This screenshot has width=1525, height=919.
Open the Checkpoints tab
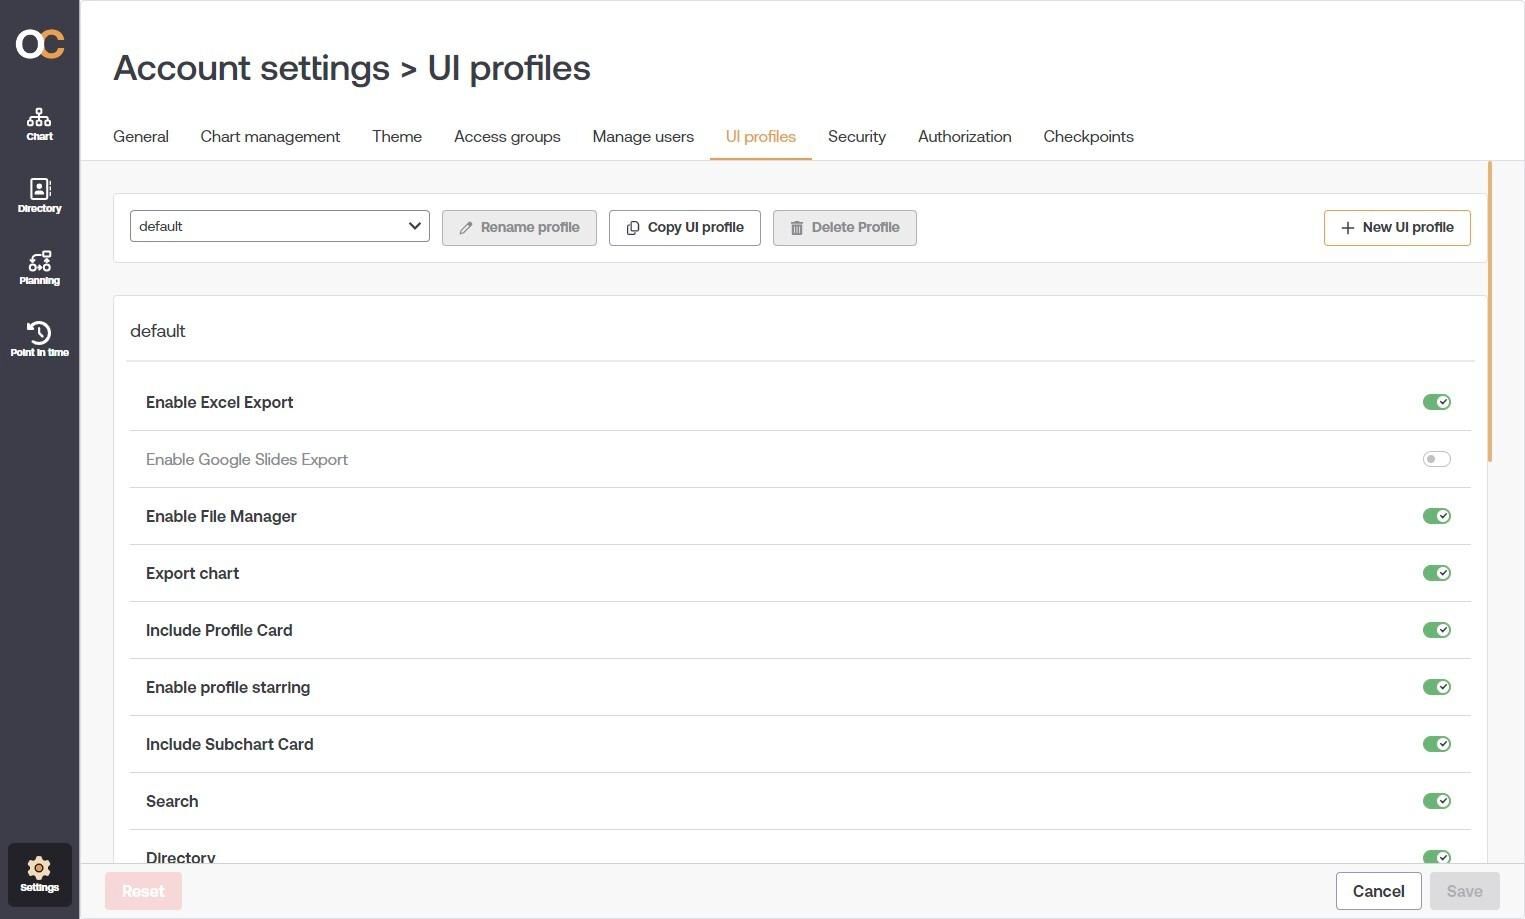(x=1088, y=136)
